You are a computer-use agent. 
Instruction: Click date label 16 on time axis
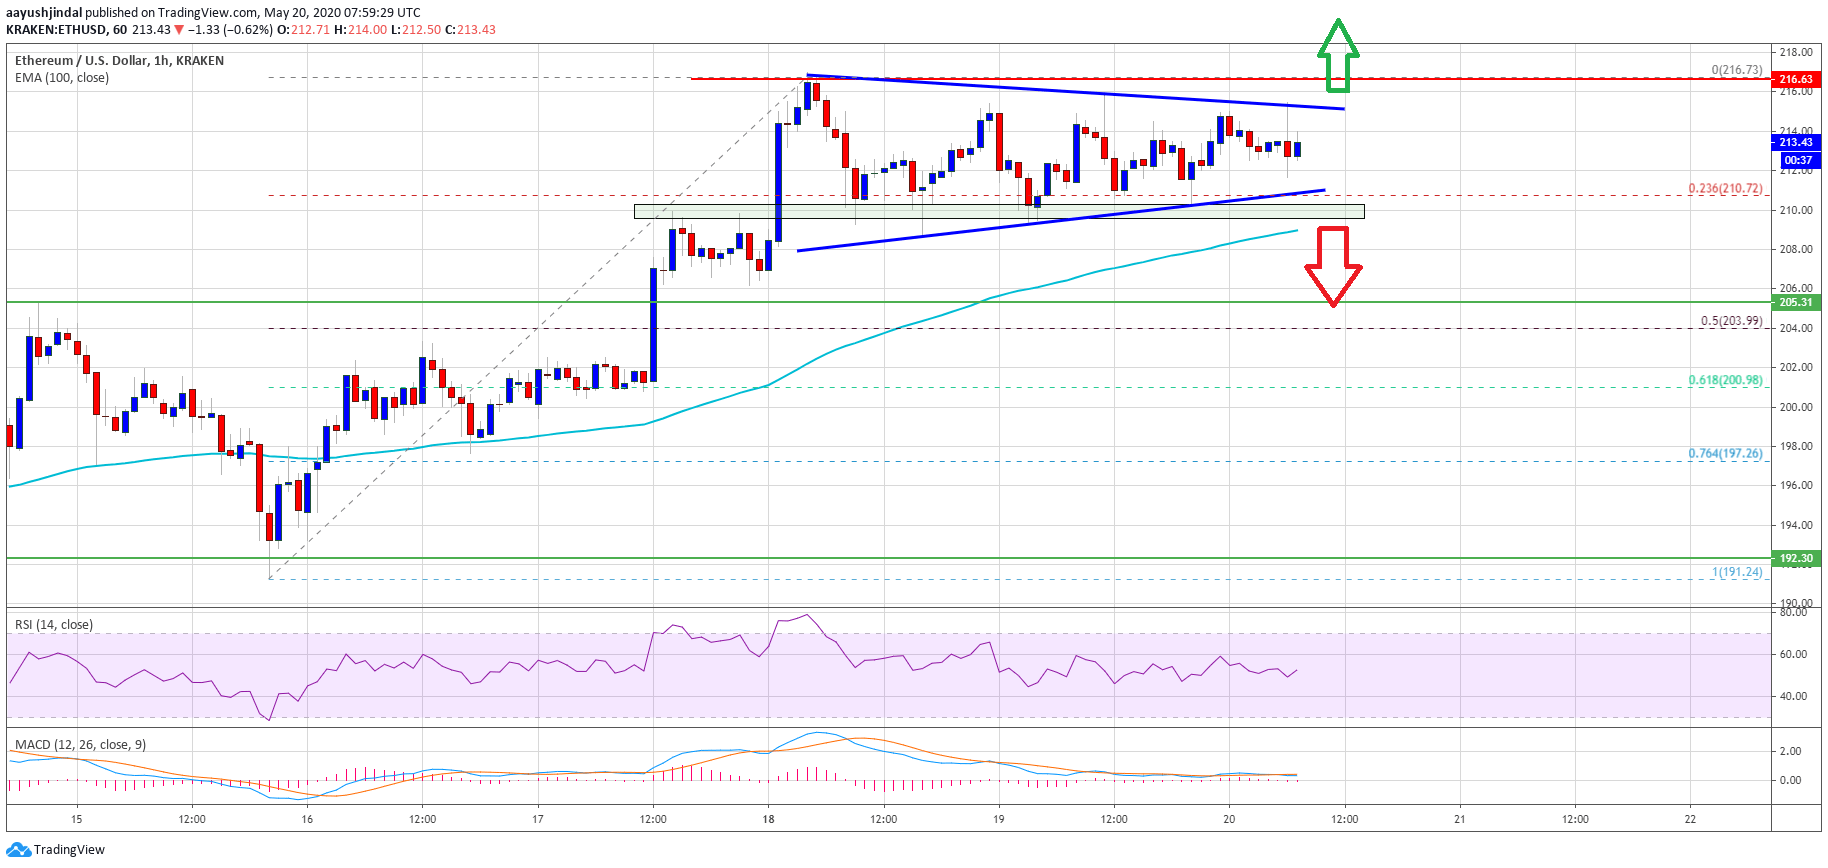pos(307,819)
